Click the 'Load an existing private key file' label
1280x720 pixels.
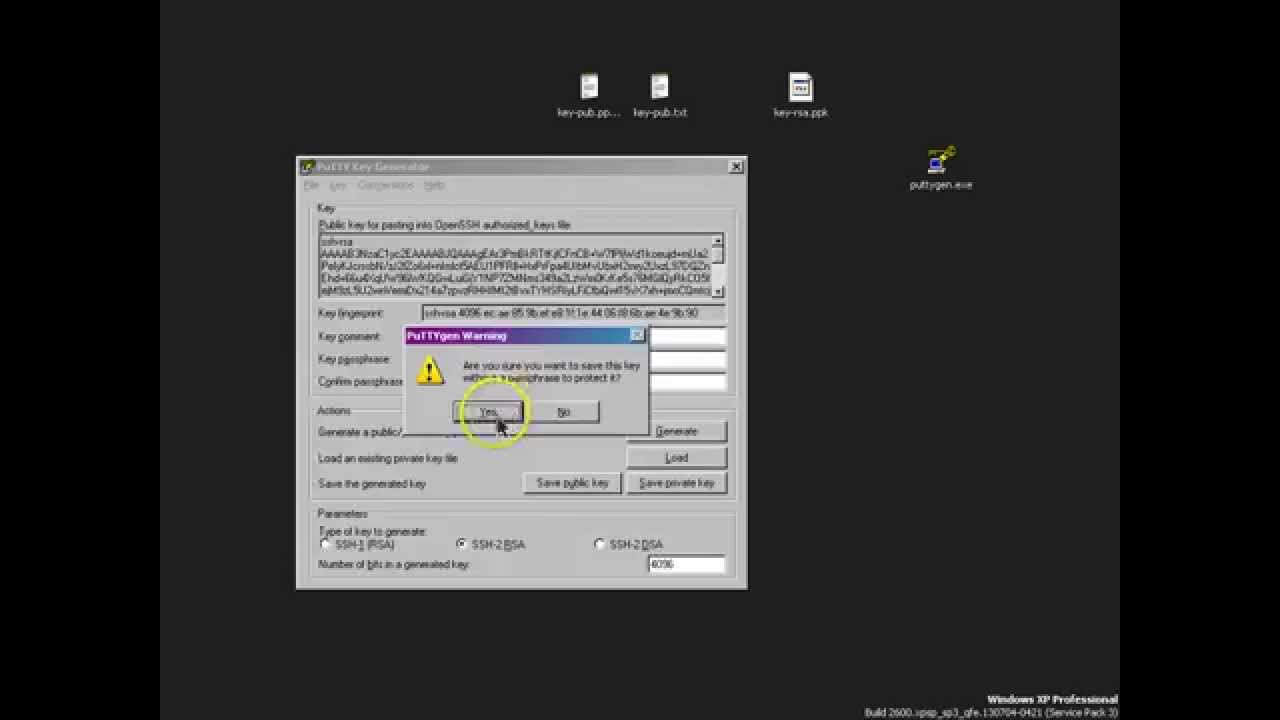[388, 458]
